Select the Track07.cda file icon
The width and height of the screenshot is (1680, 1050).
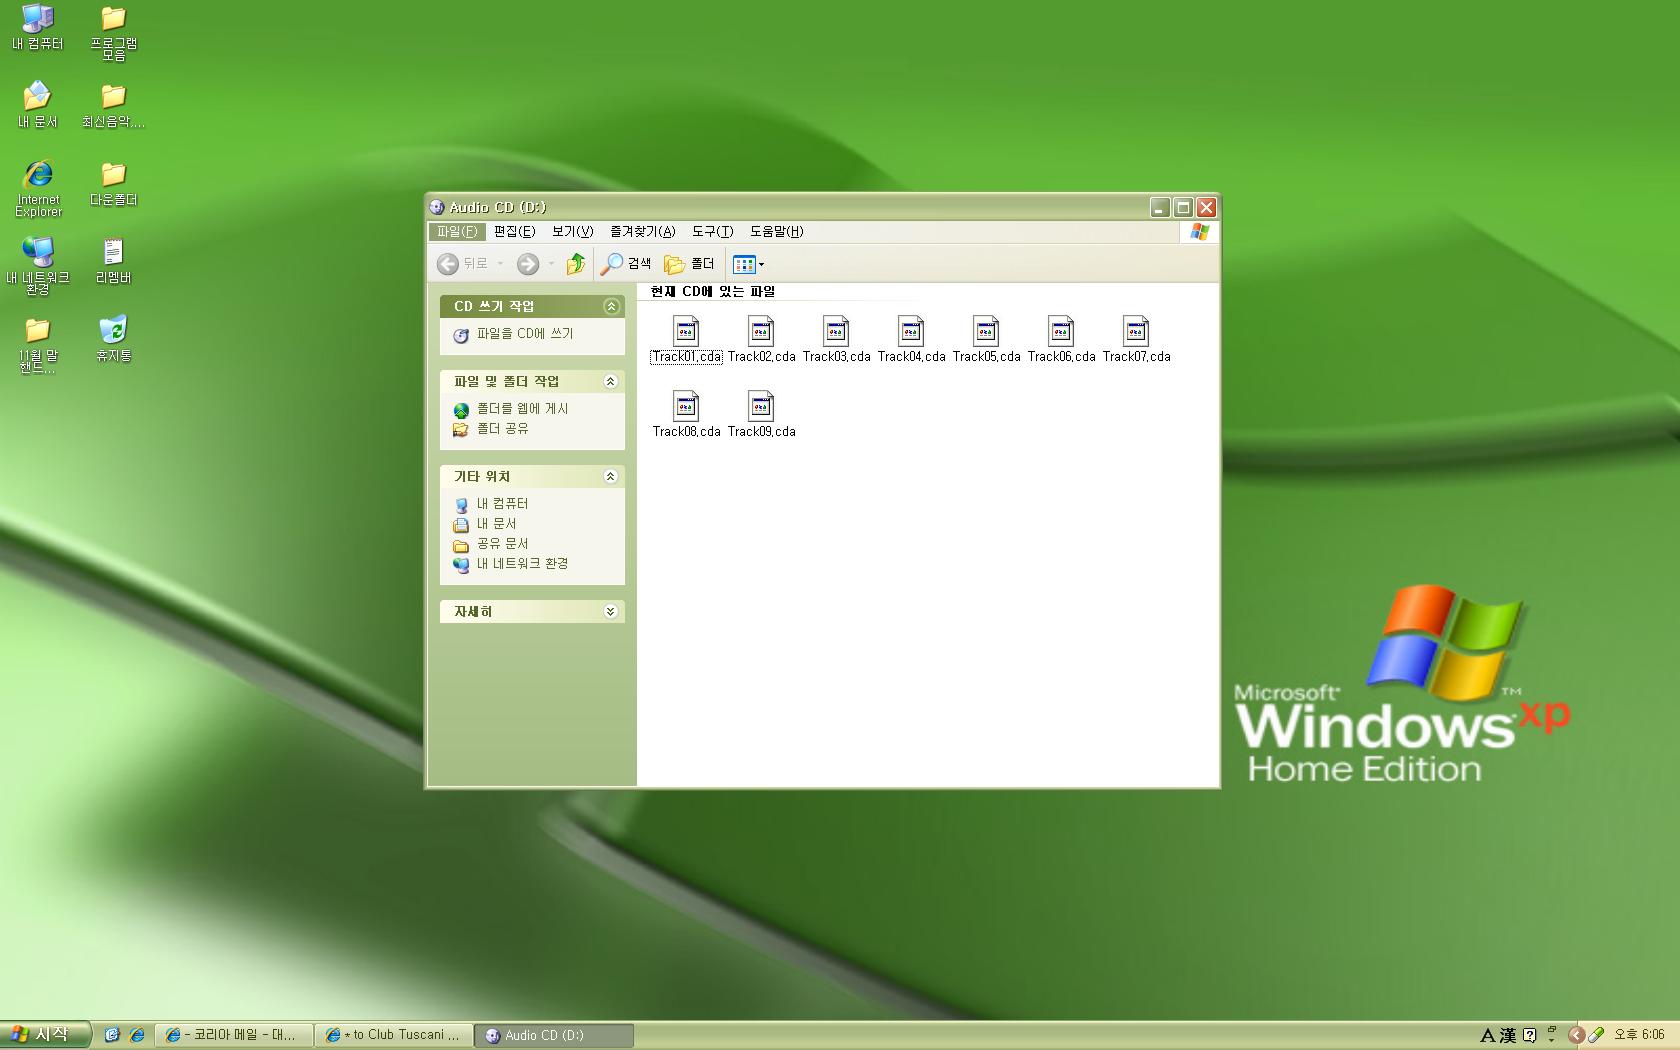coord(1136,331)
